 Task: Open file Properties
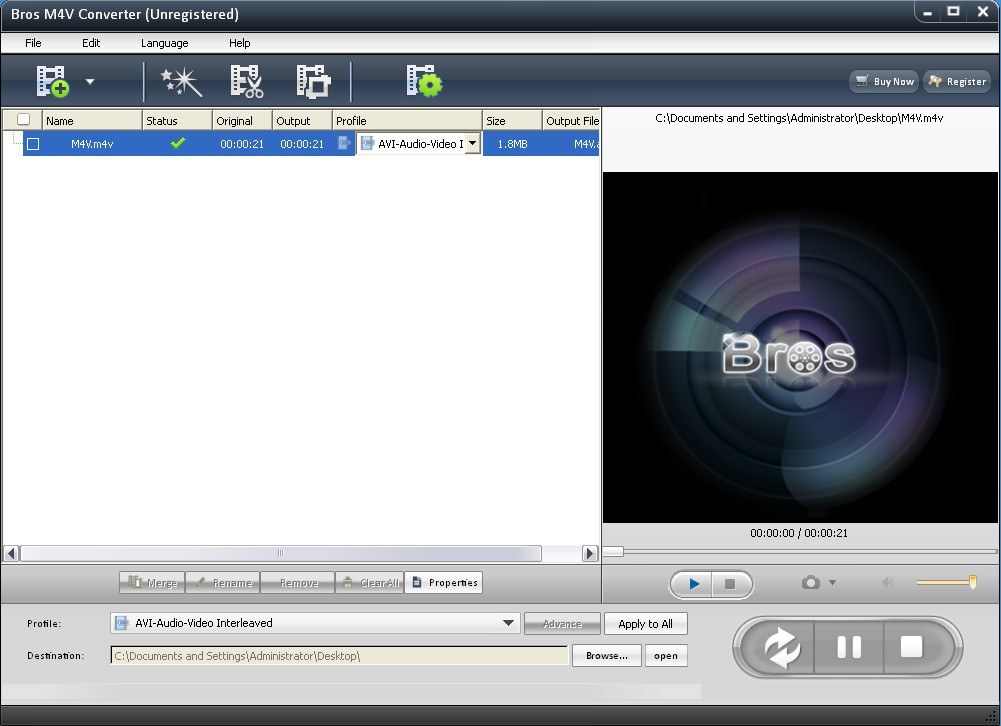coord(444,582)
